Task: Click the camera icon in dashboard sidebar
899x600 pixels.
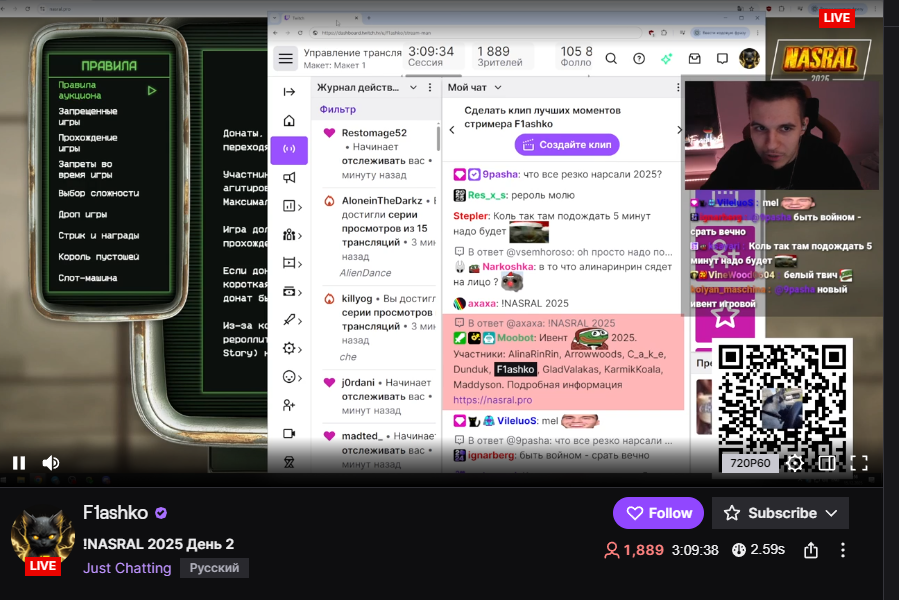Action: click(289, 434)
